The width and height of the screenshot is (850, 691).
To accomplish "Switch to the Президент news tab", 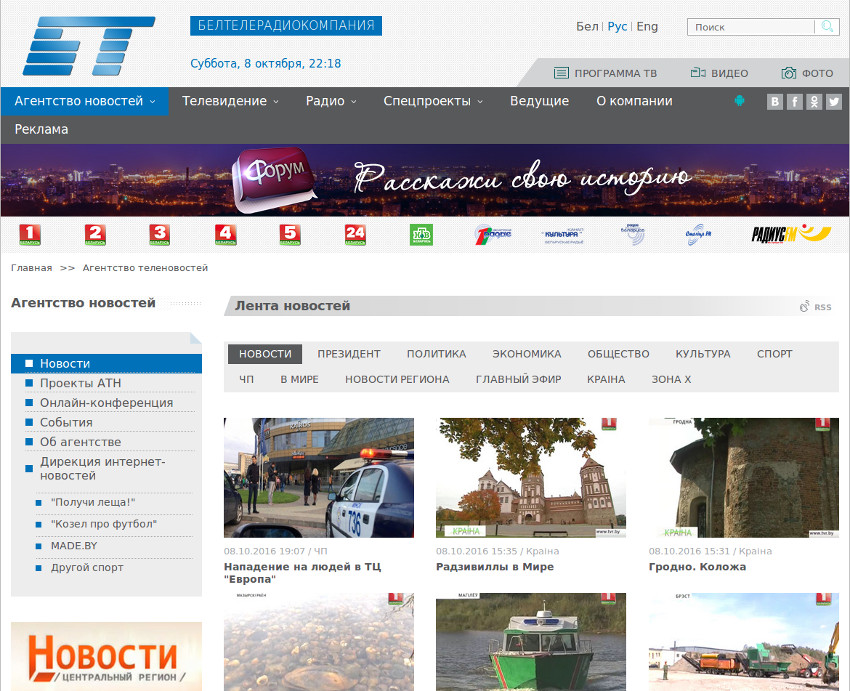I will pyautogui.click(x=349, y=354).
